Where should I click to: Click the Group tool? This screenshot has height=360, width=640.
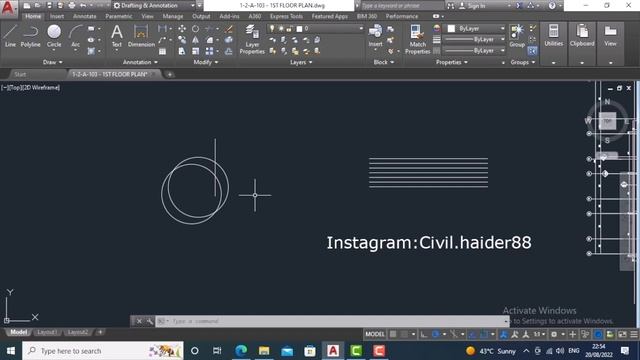pos(517,36)
